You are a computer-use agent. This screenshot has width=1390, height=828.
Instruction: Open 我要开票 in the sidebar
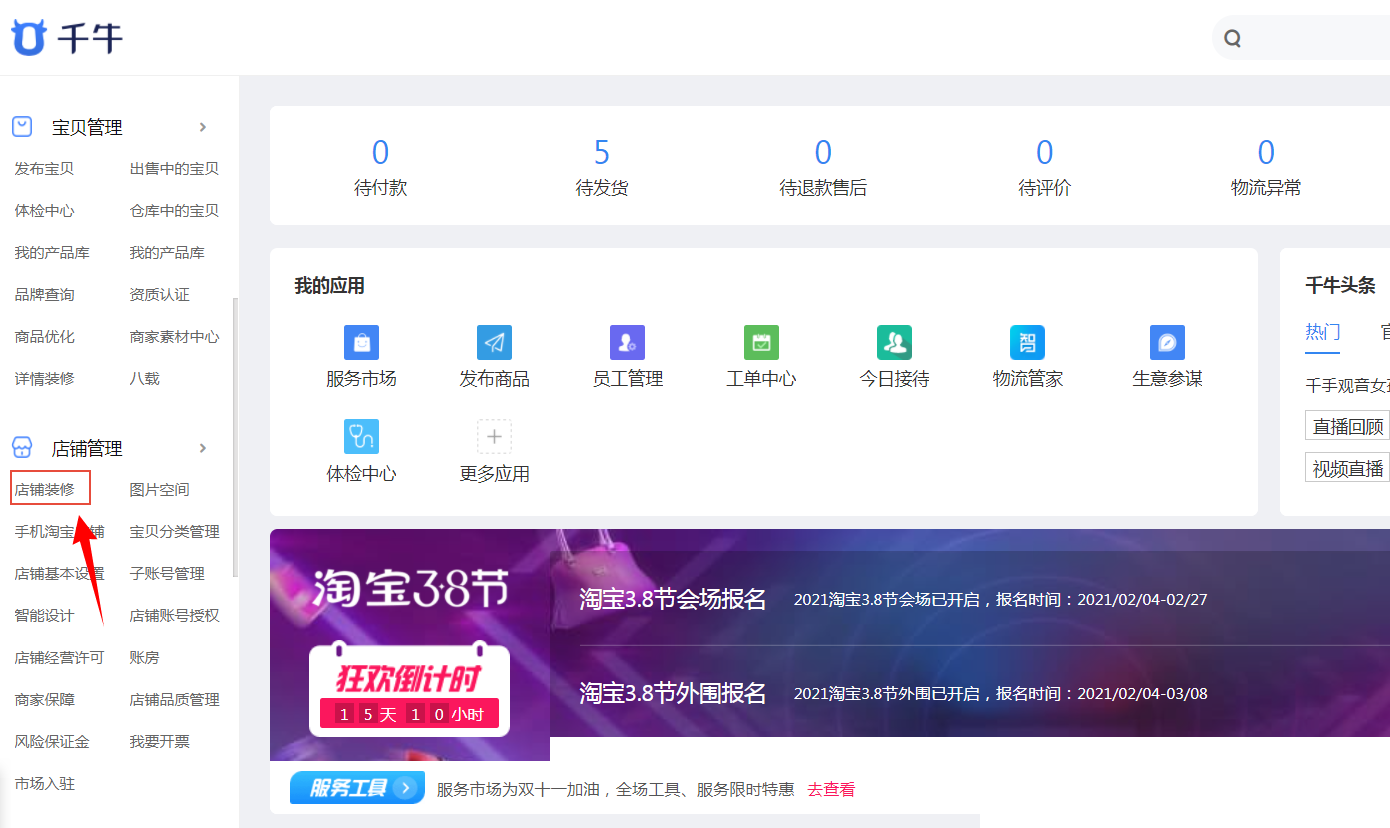159,742
